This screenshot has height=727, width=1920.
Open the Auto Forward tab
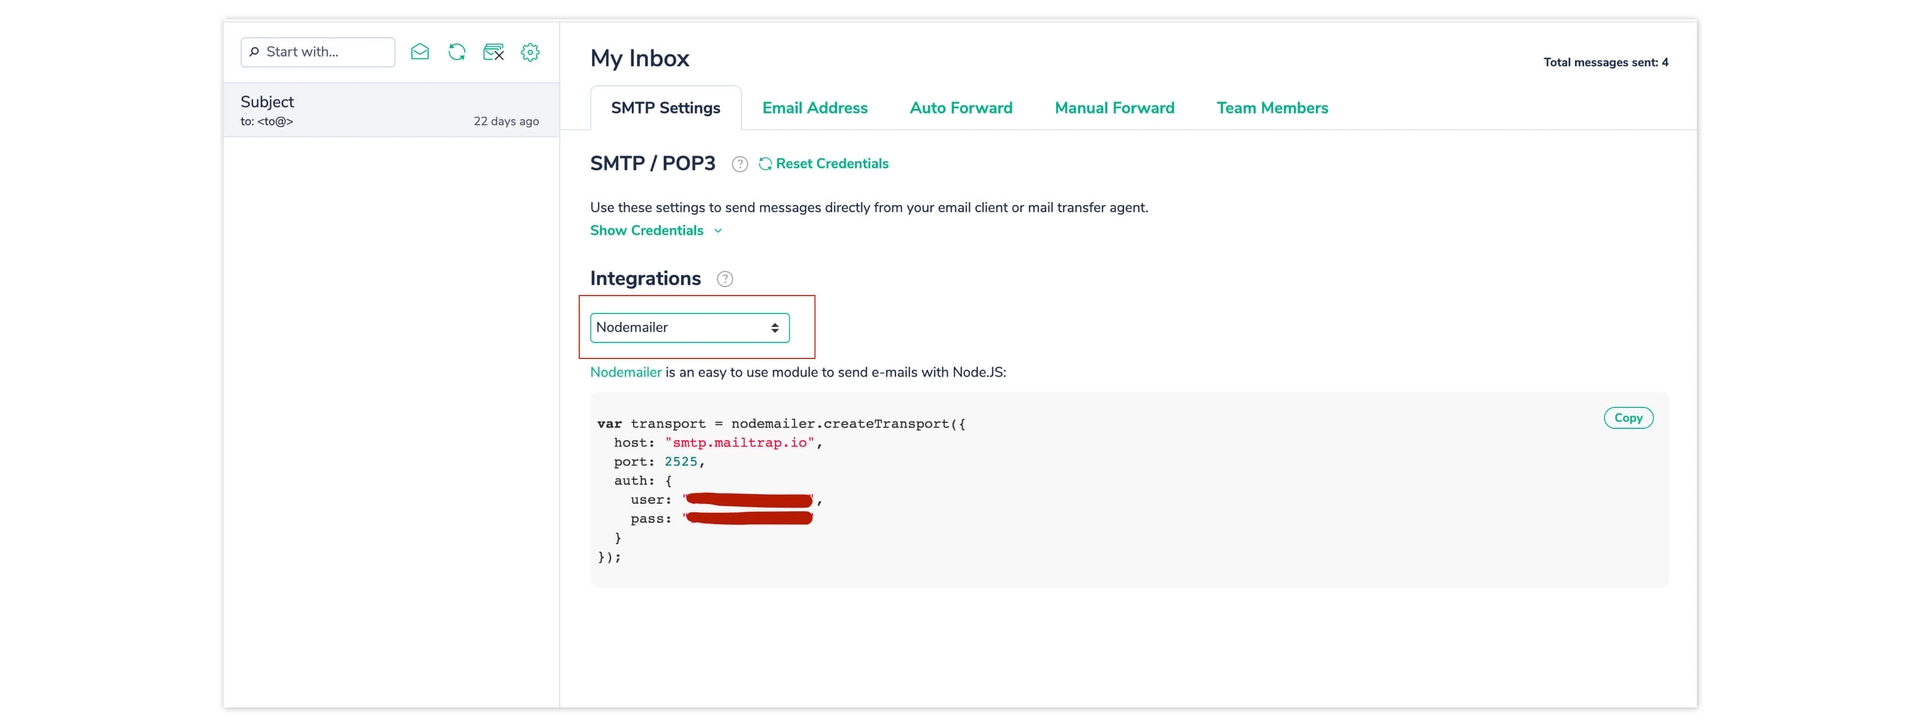pyautogui.click(x=960, y=108)
